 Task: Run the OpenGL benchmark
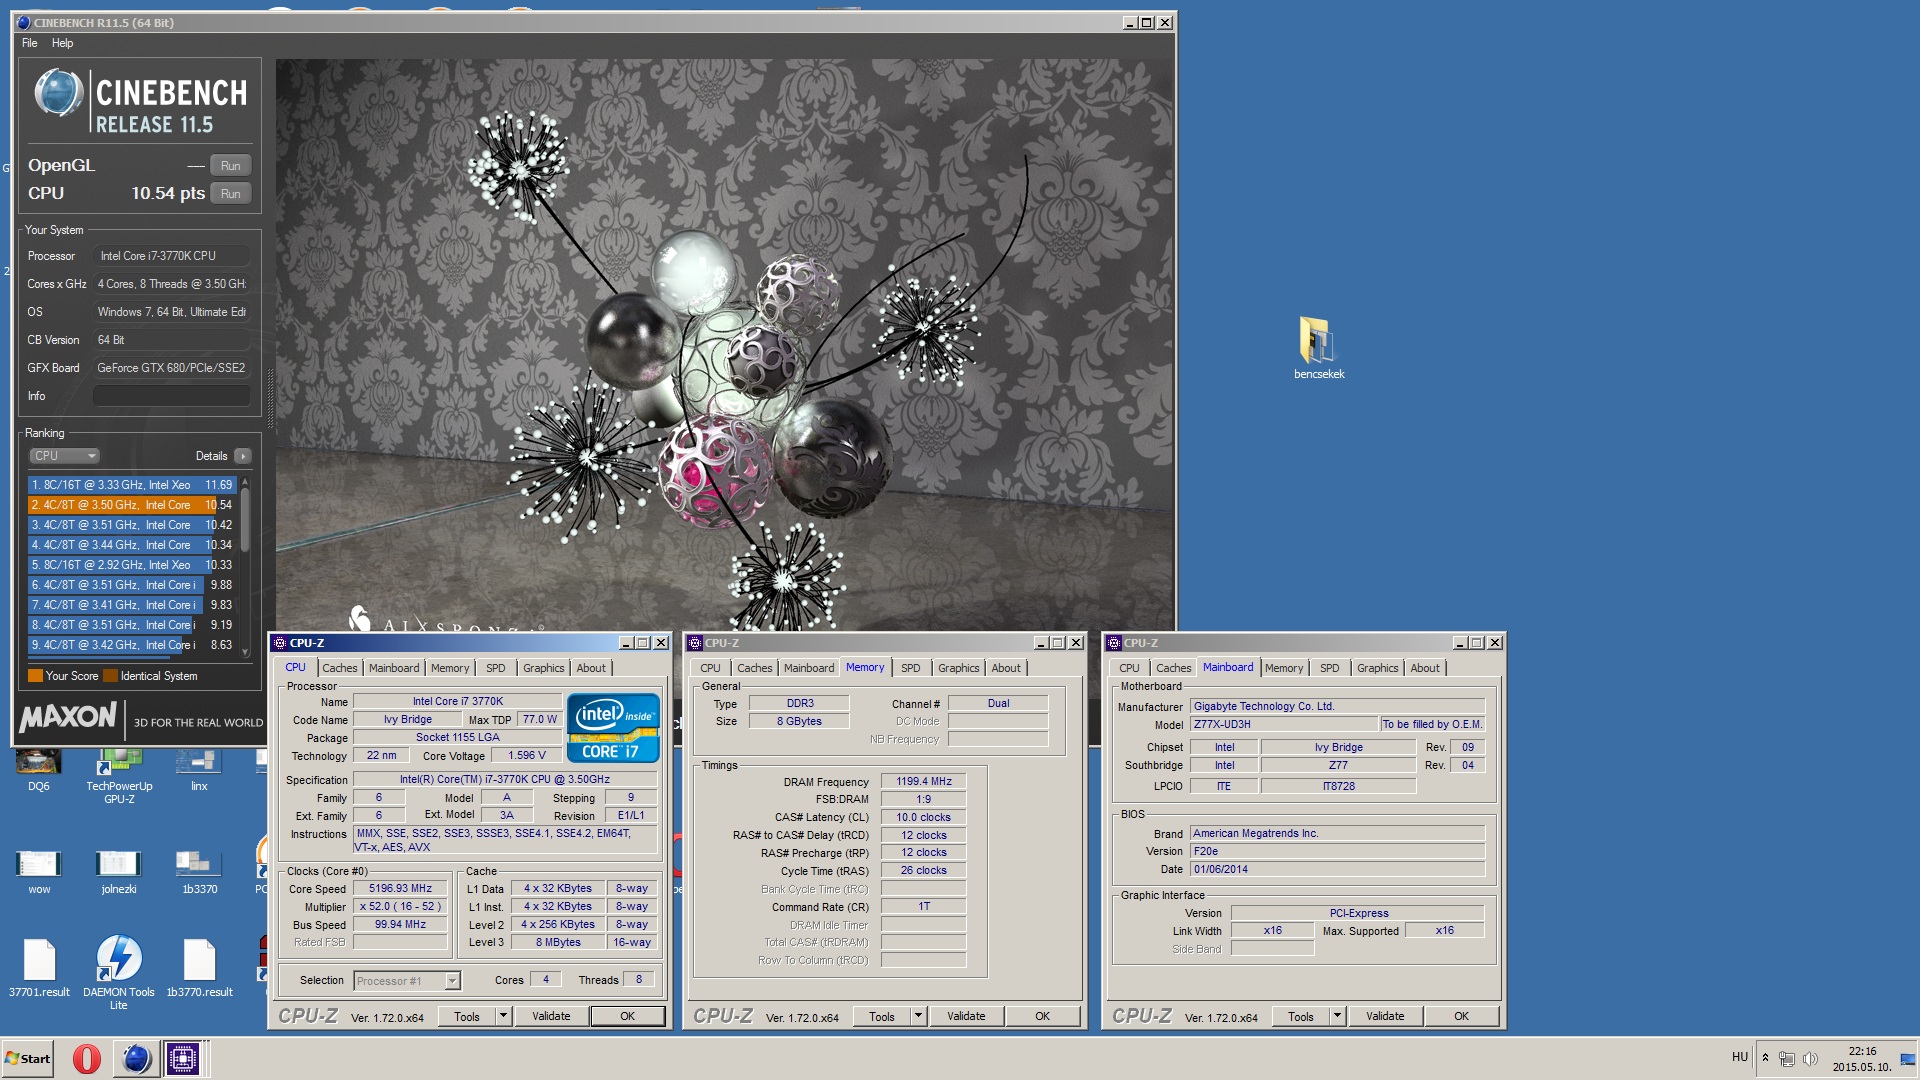point(231,166)
